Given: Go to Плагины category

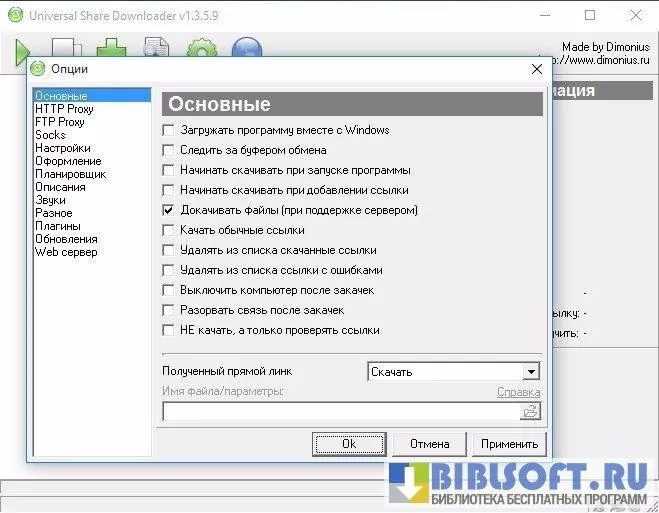Looking at the screenshot, I should [x=58, y=226].
